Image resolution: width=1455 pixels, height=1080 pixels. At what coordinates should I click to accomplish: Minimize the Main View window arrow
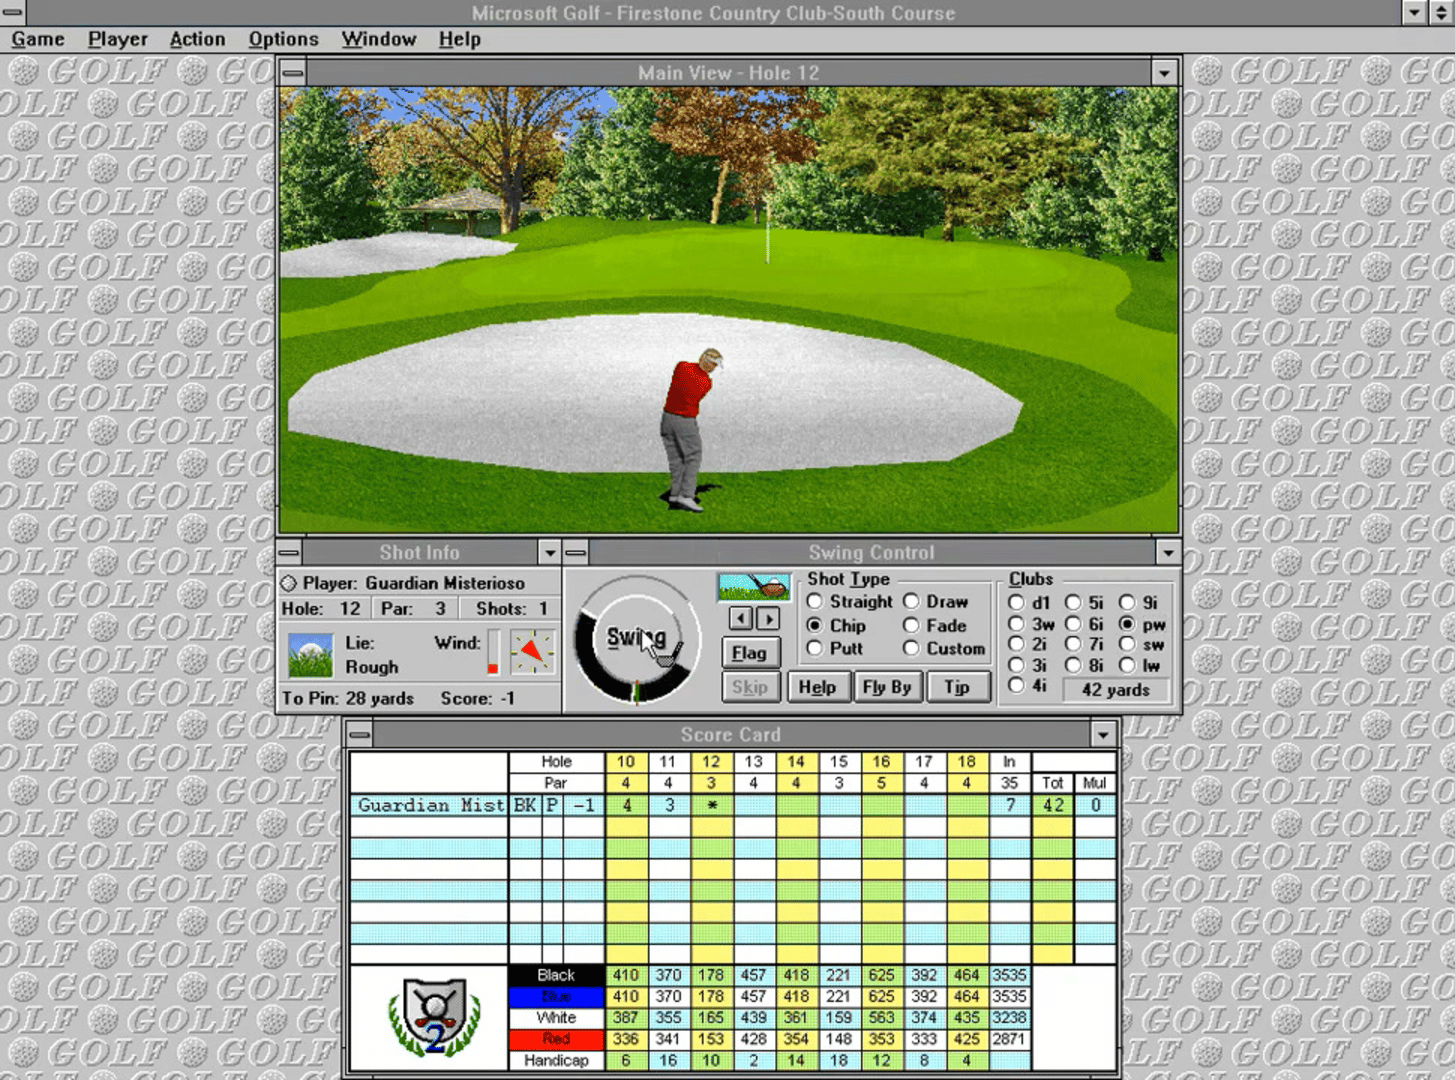pos(1164,73)
